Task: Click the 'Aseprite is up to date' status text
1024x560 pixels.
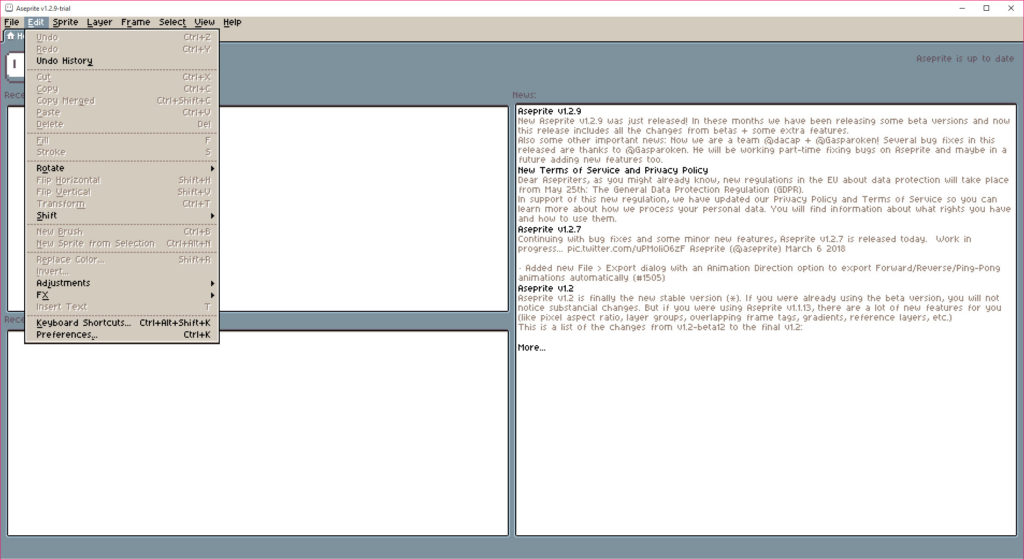Action: (x=964, y=59)
